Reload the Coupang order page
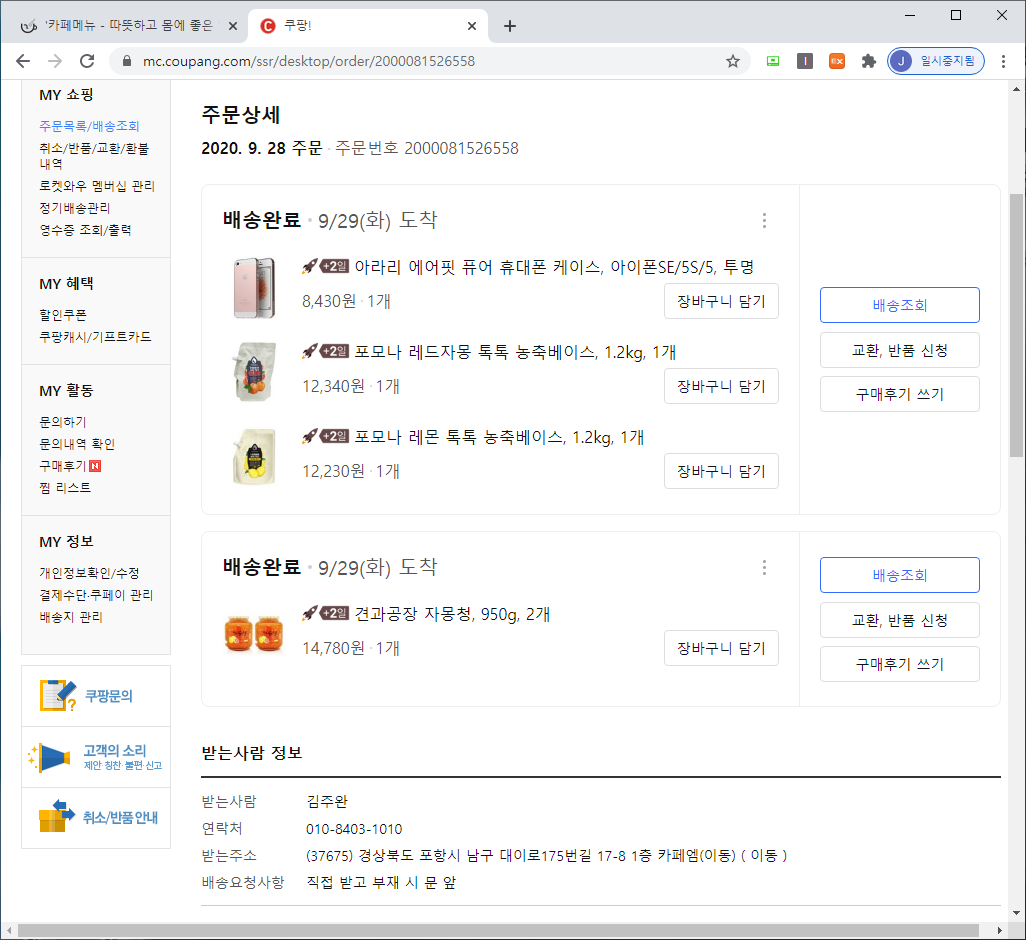 click(87, 61)
